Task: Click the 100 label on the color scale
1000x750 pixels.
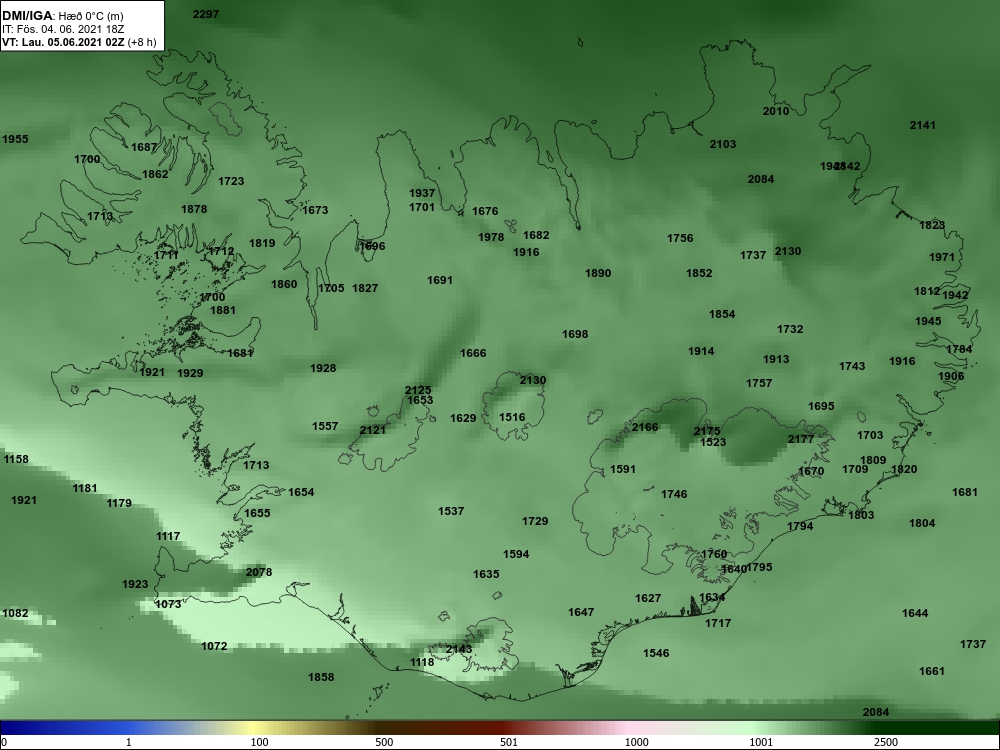Action: [x=259, y=742]
